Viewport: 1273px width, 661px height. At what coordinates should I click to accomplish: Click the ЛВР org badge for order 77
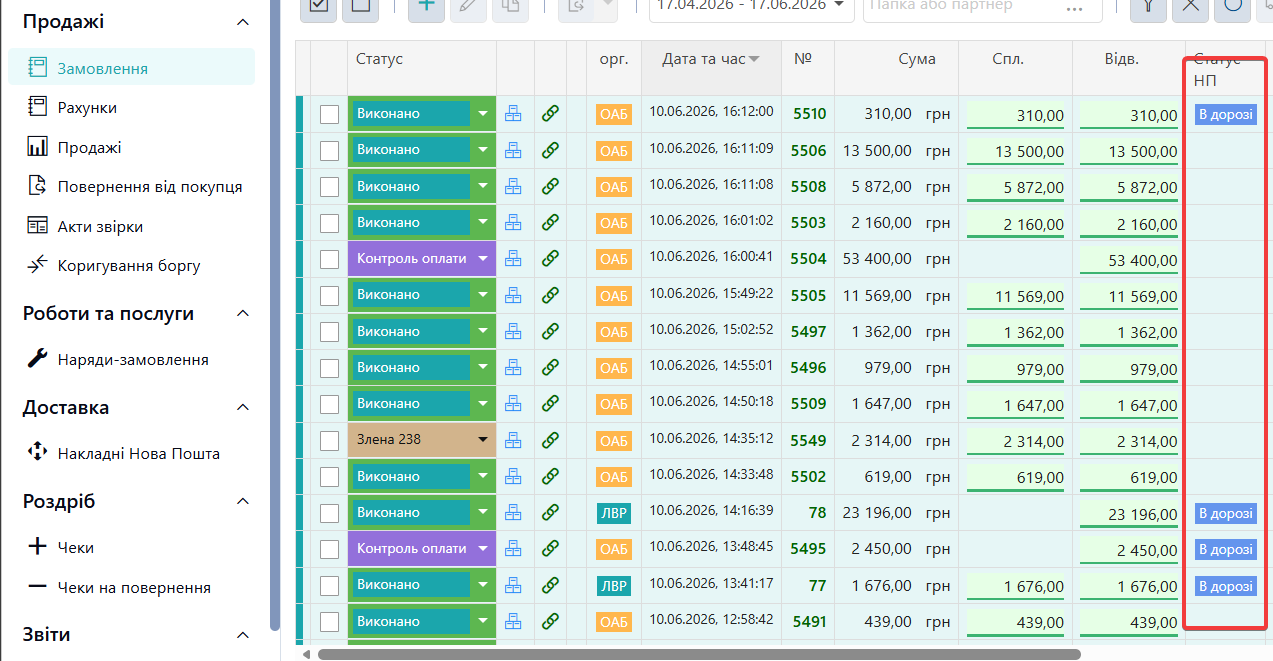pos(614,586)
